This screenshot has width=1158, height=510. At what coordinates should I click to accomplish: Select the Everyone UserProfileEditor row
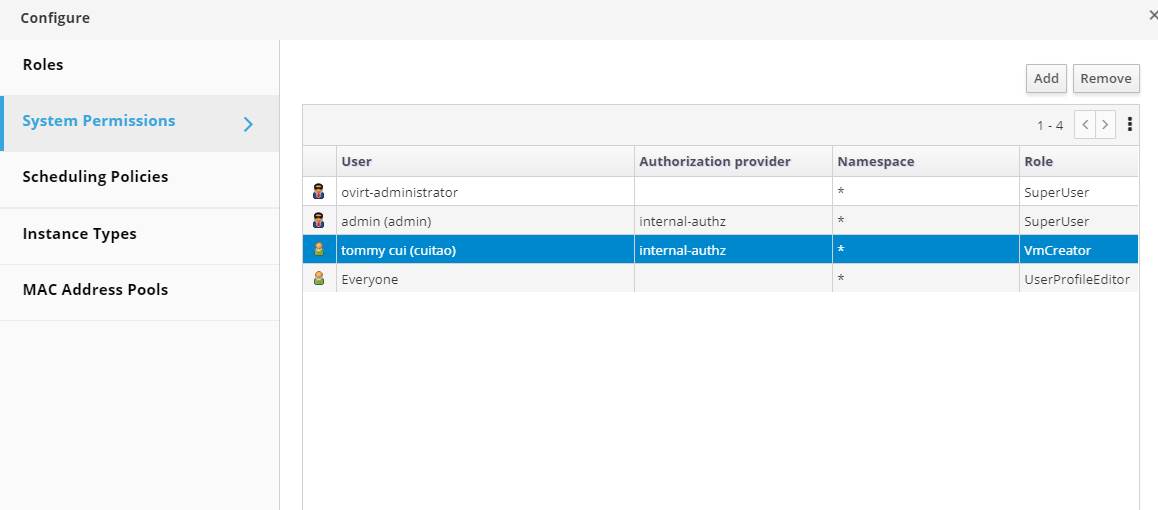point(480,279)
